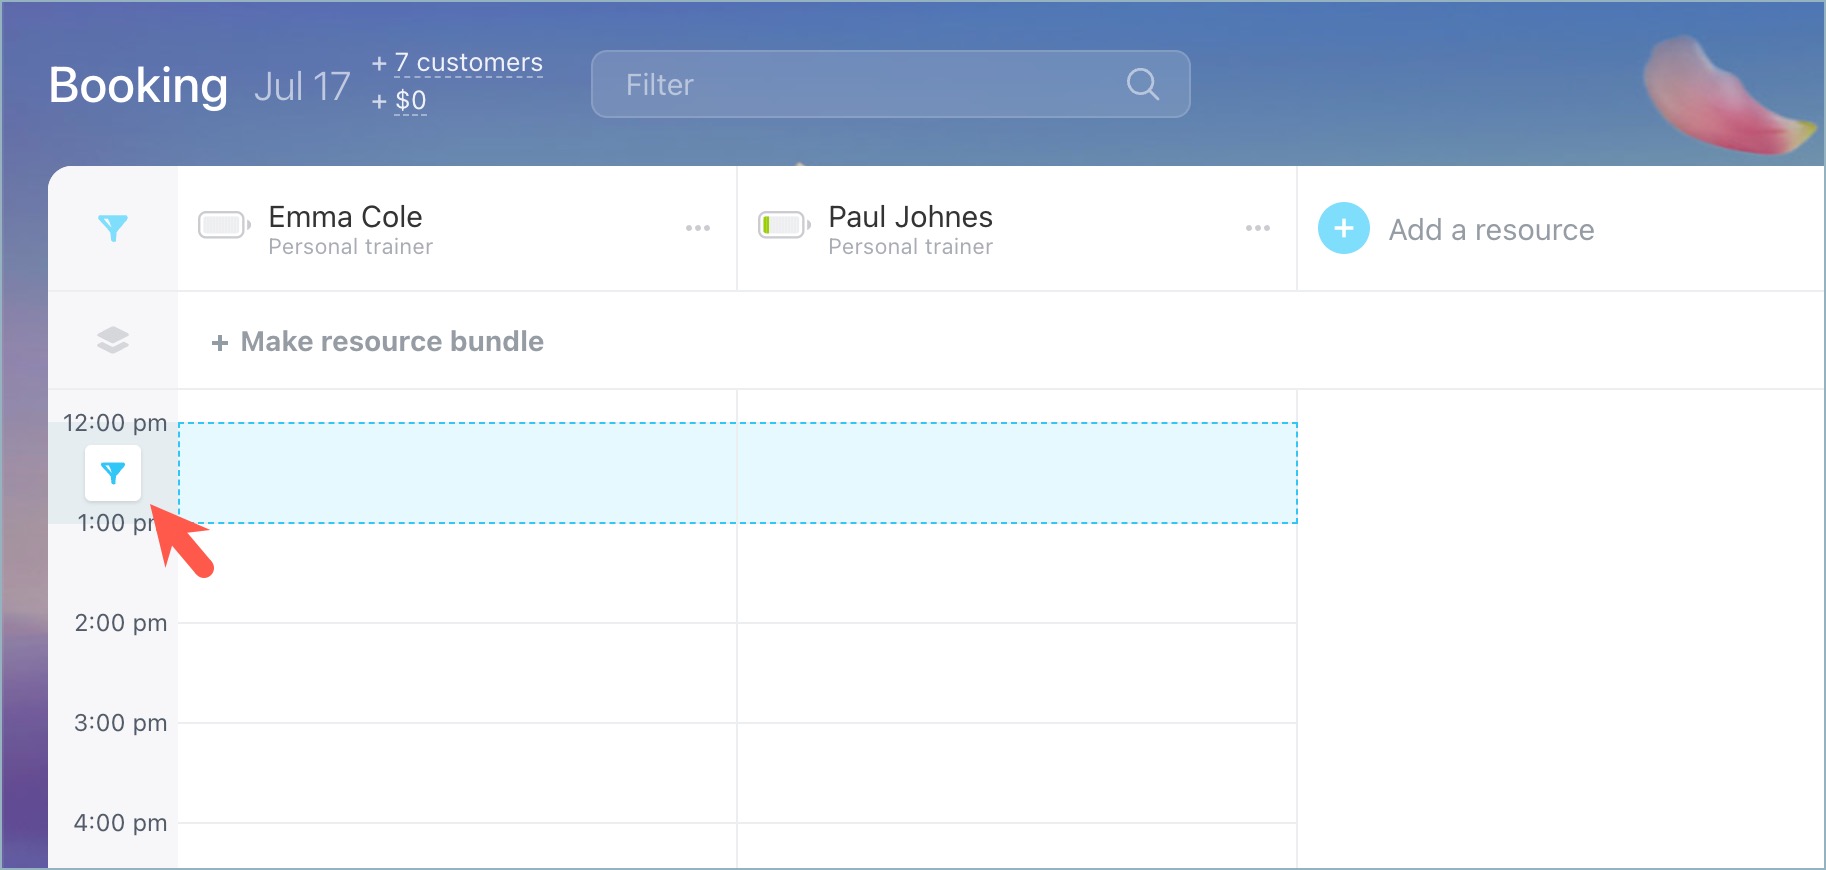Click the filter funnel icon in header column
1826x870 pixels.
tap(113, 228)
